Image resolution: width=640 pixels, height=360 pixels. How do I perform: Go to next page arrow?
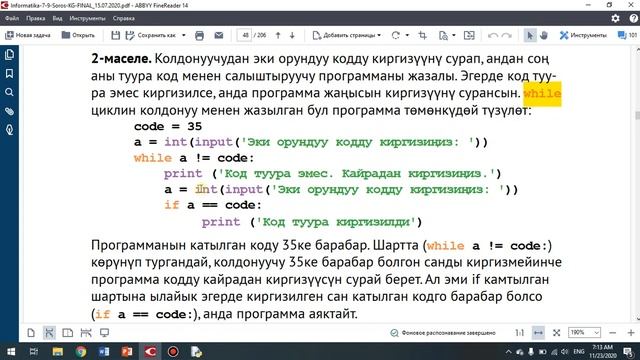292,36
